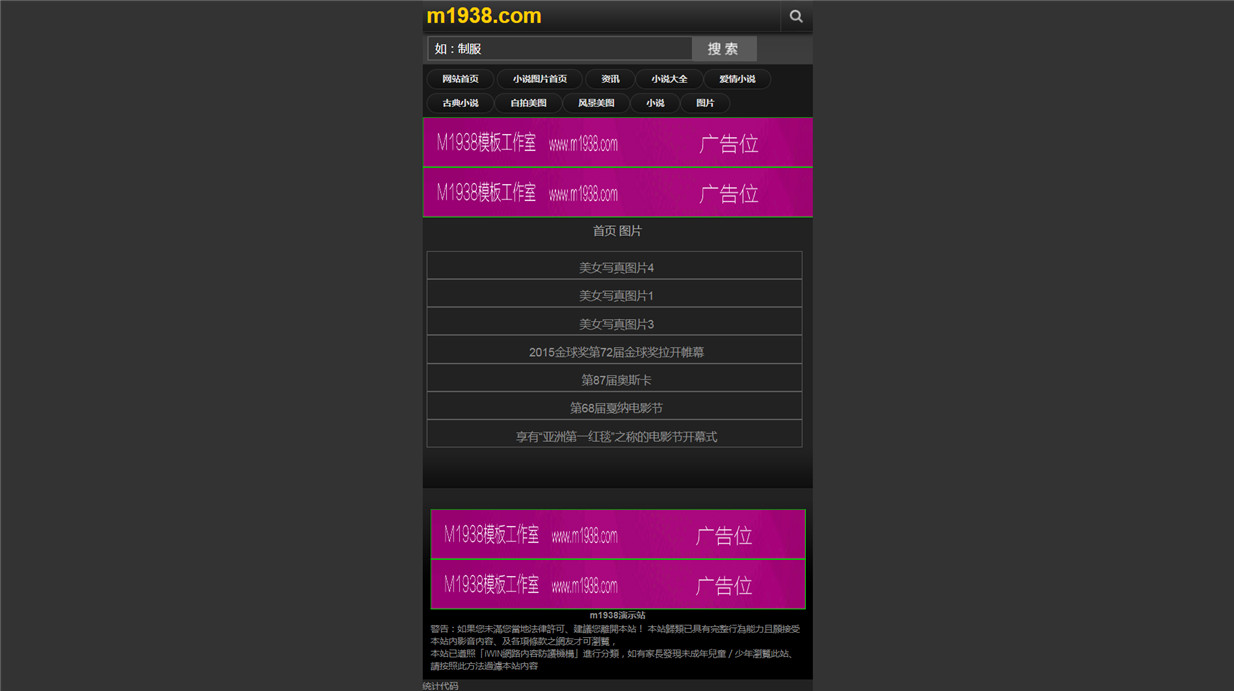Focus the search keyword input field

click(560, 48)
